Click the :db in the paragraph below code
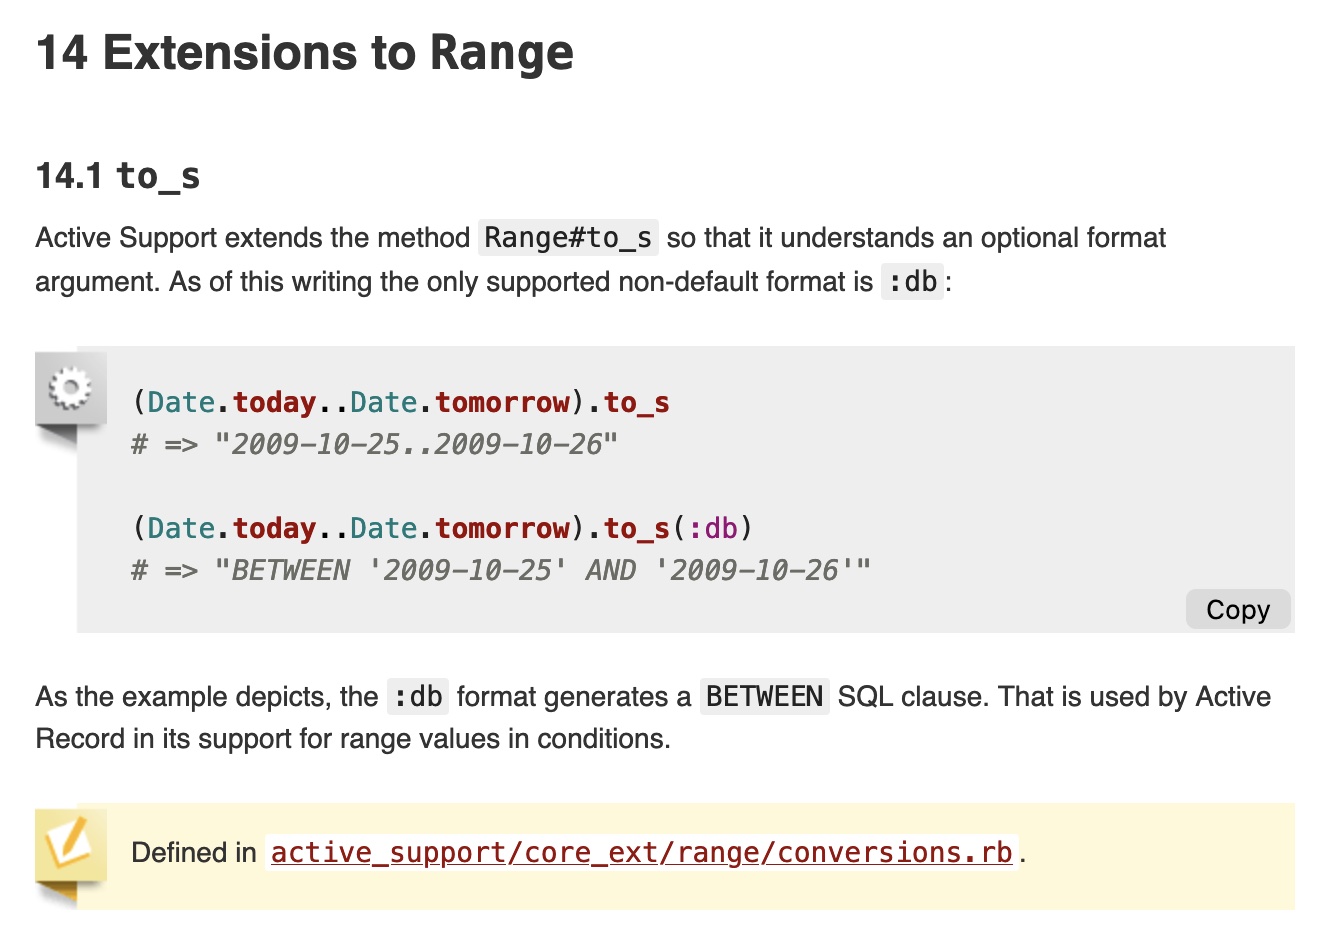 pyautogui.click(x=418, y=696)
